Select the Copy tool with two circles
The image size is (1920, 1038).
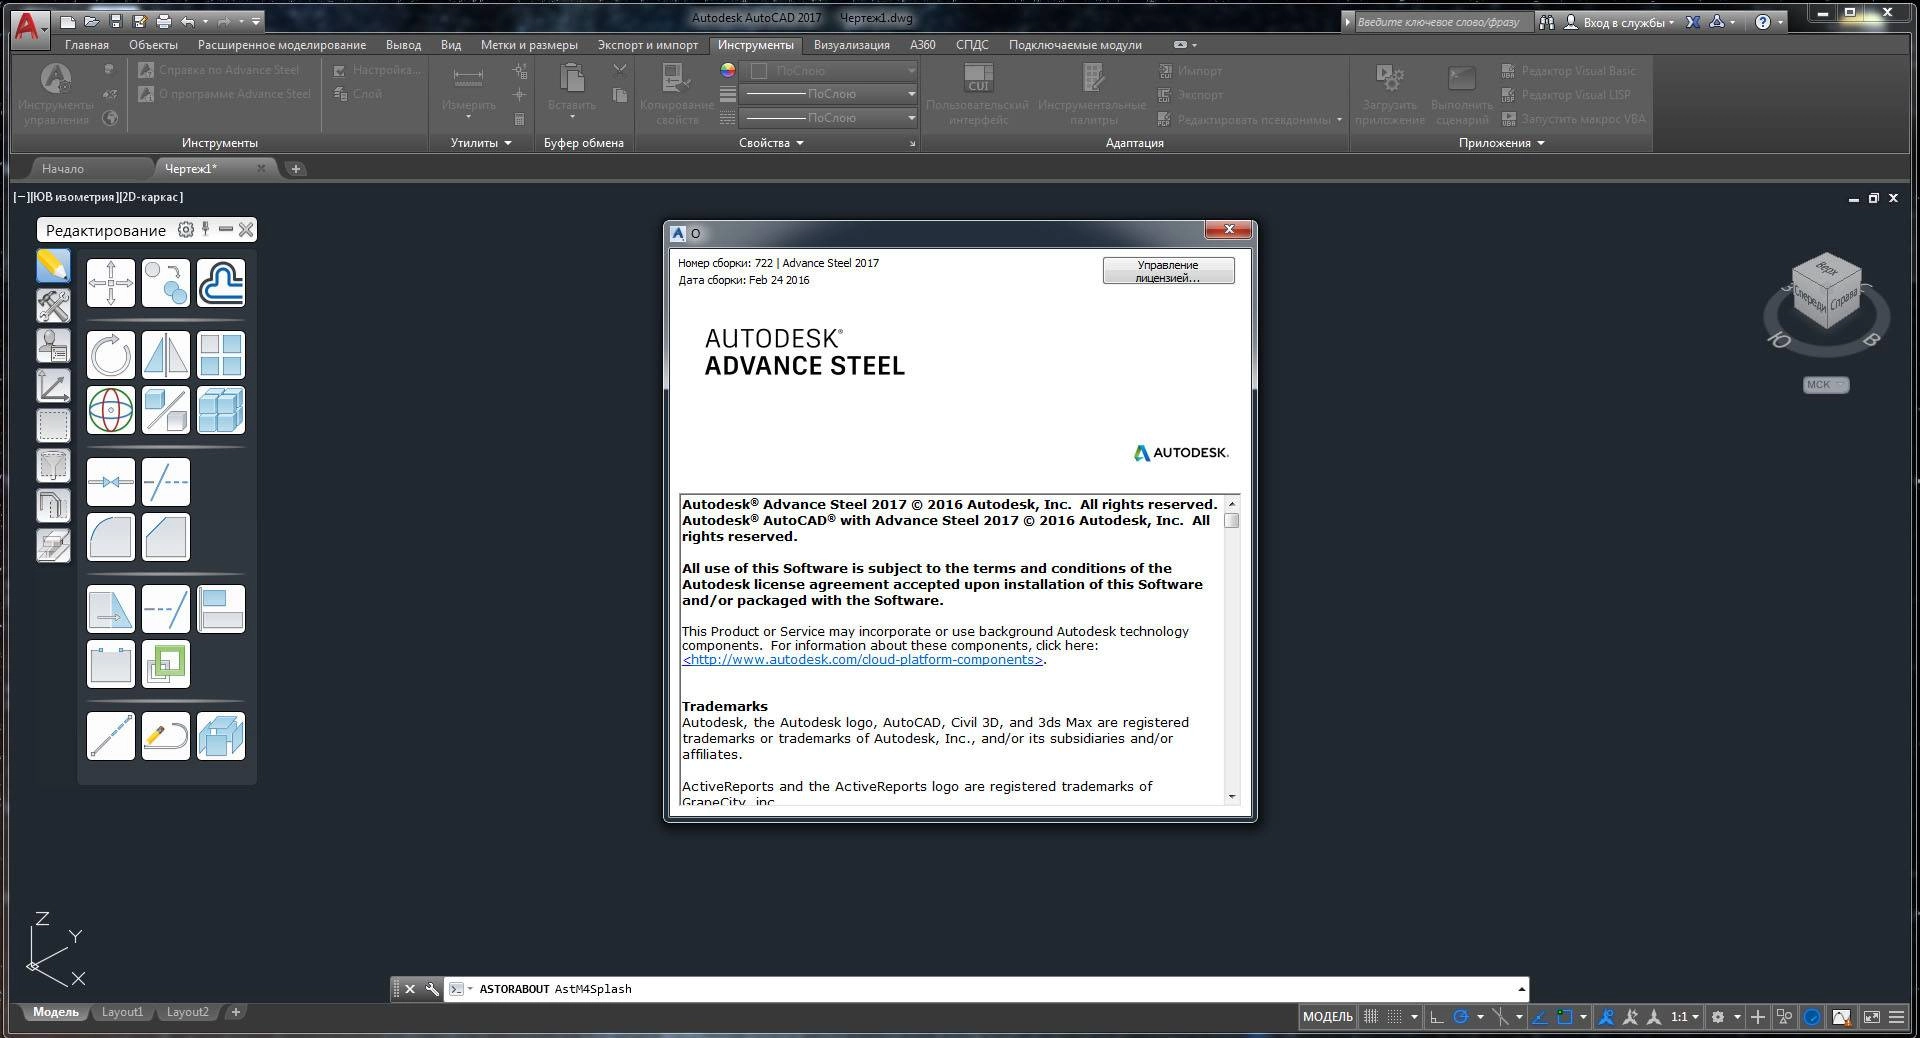[x=166, y=283]
